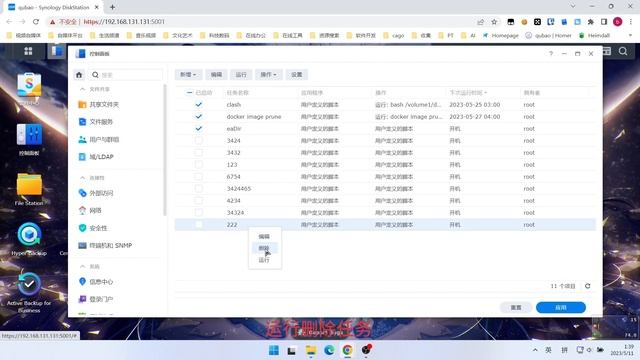
Task: Choose 编辑 in the context menu
Action: [264, 237]
